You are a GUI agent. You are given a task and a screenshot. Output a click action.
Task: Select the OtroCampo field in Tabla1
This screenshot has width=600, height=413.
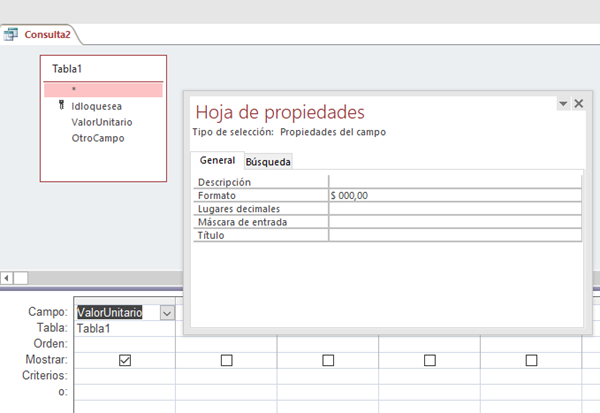[97, 138]
